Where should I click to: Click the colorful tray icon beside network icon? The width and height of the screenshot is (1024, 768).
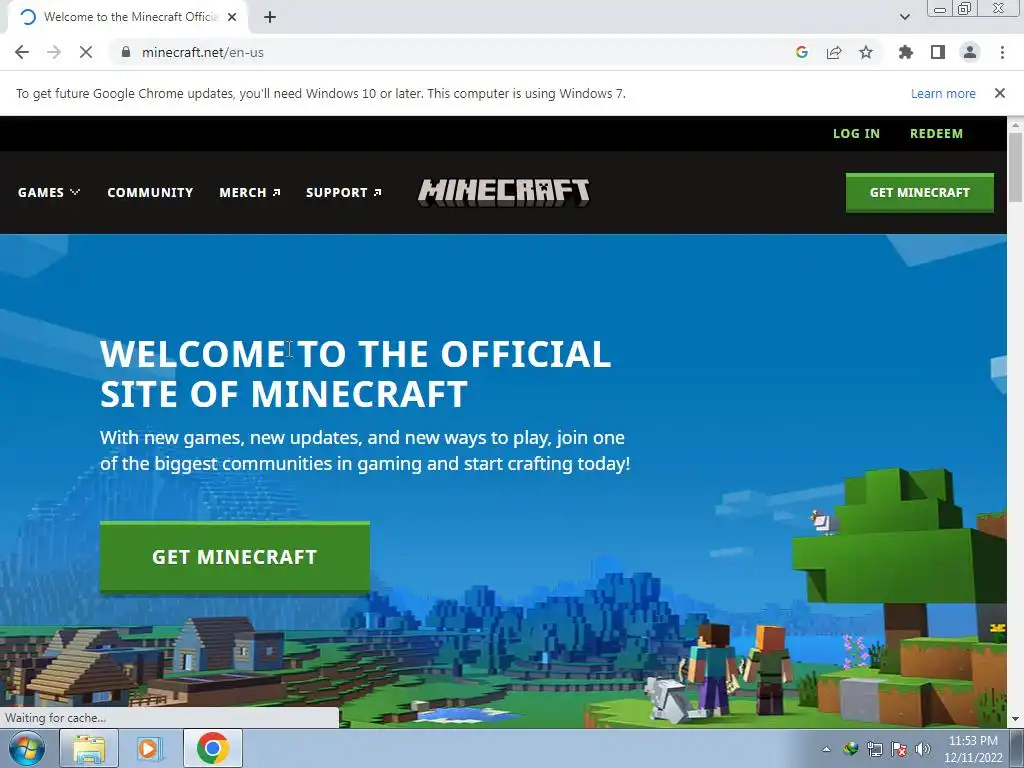point(850,749)
